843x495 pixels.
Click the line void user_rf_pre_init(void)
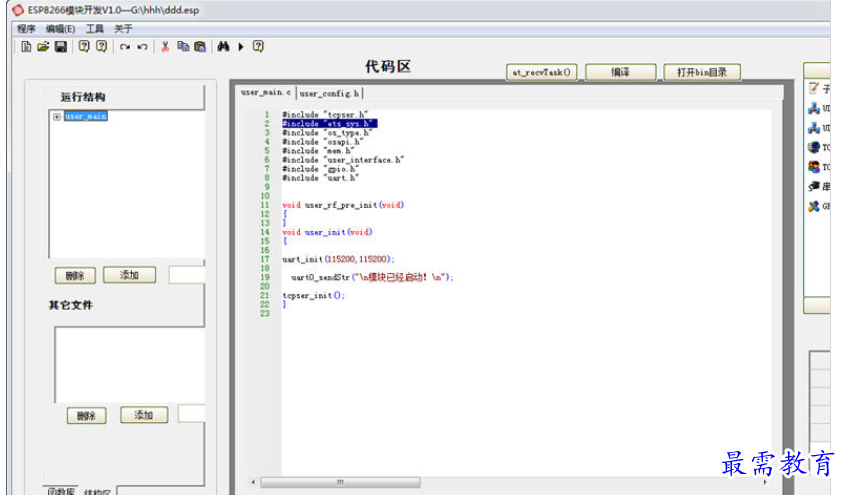343,205
